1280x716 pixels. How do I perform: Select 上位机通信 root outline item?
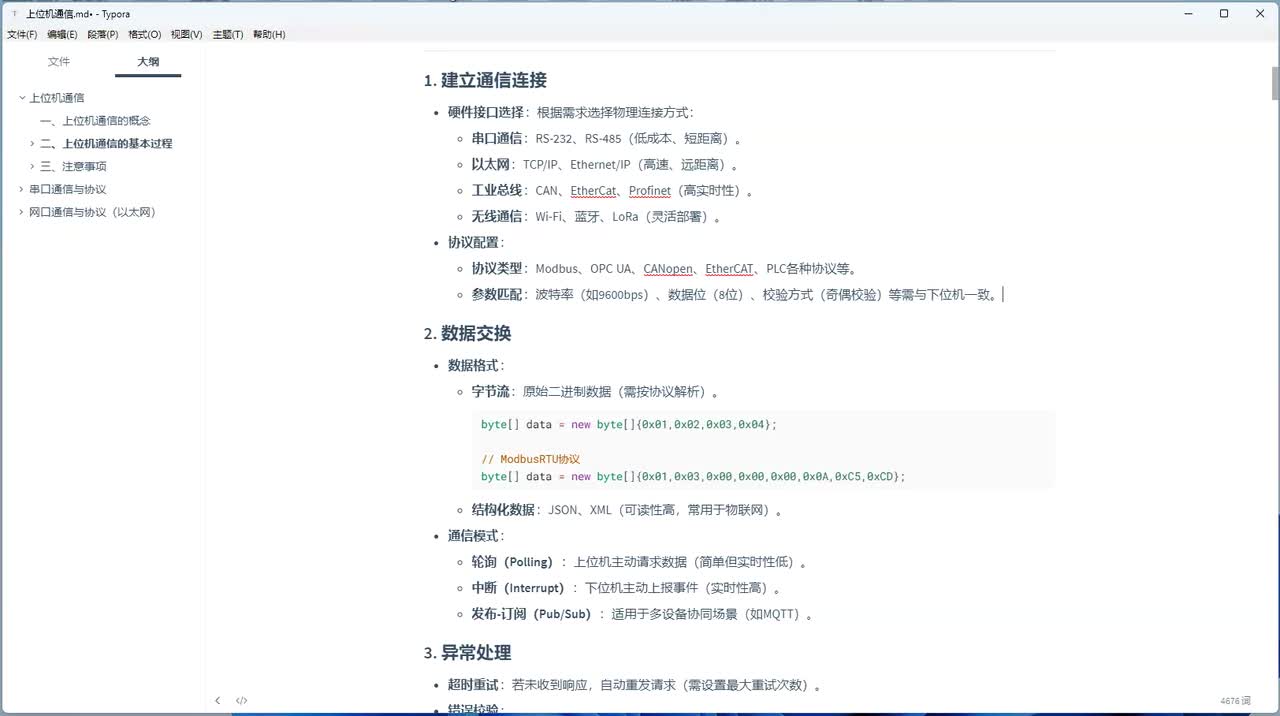[x=57, y=98]
